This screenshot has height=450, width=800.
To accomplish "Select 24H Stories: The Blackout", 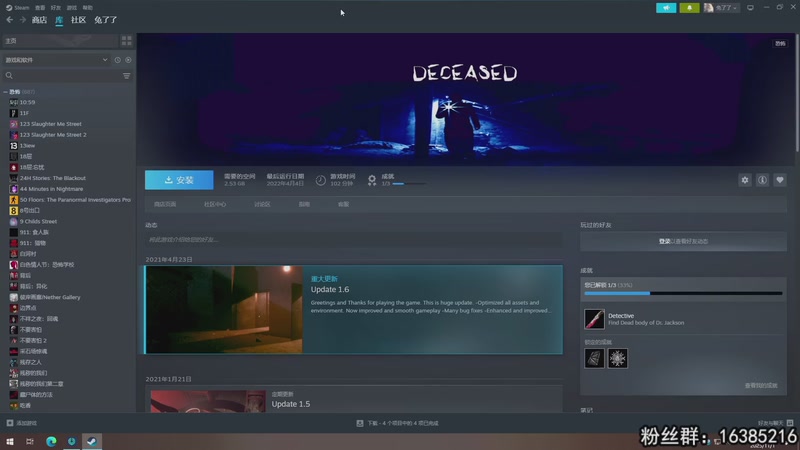I will [53, 178].
